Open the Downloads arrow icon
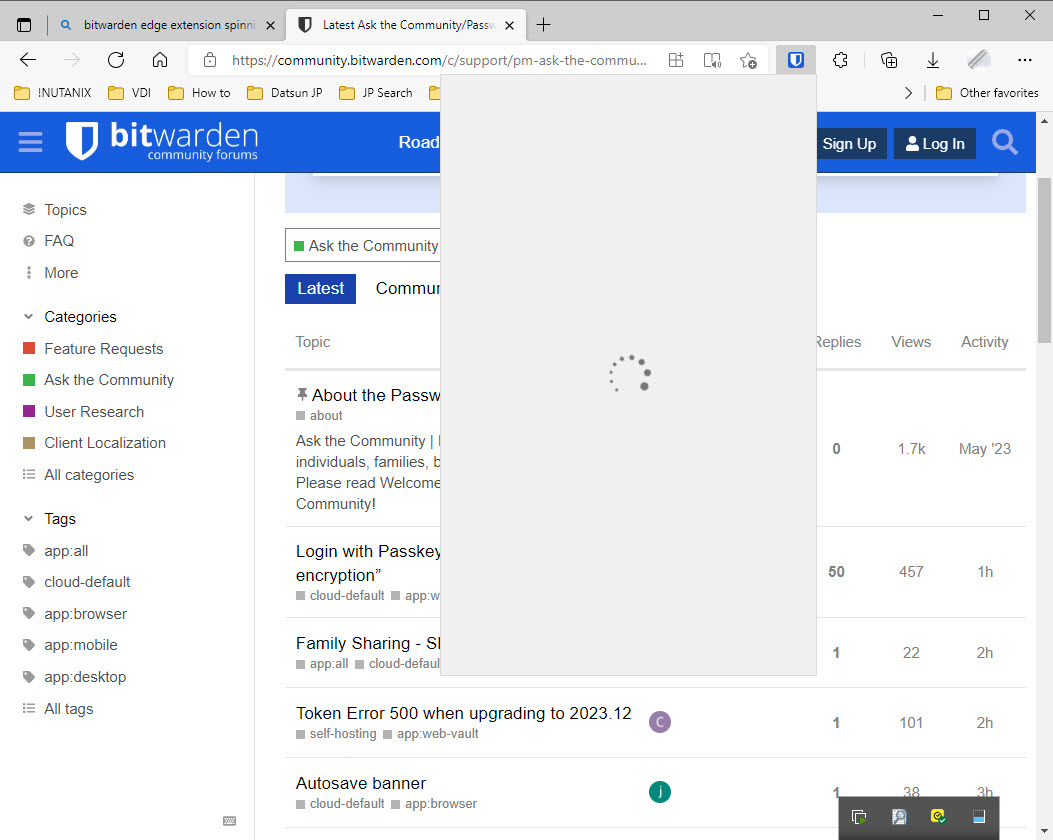The image size is (1053, 840). [933, 60]
